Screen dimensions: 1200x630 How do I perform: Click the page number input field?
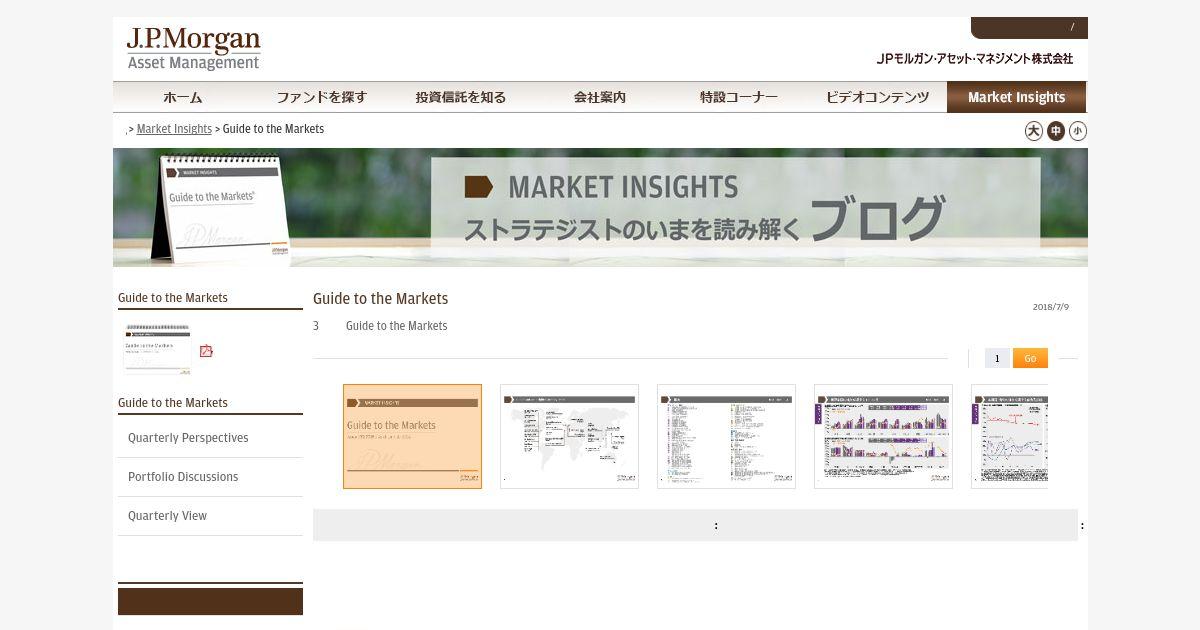(997, 358)
